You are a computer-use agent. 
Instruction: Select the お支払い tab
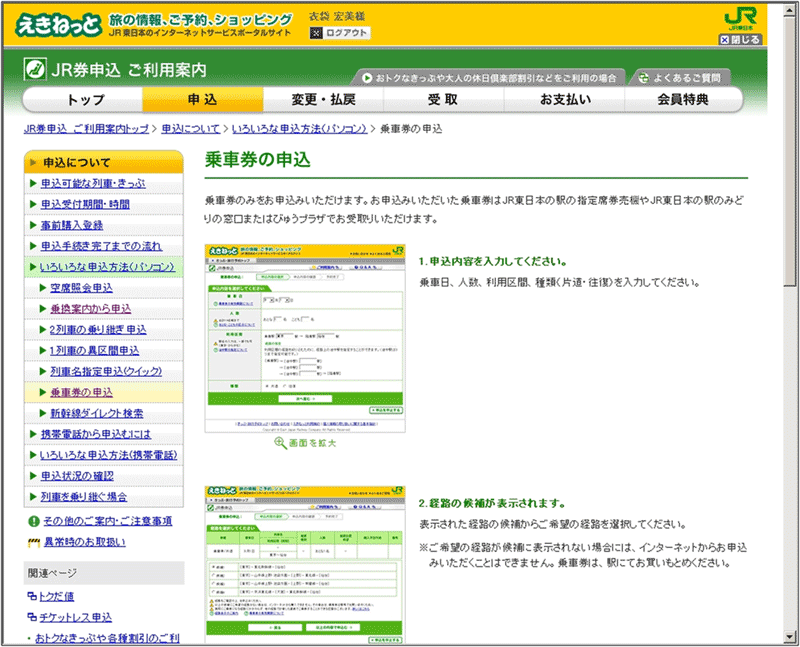pos(565,100)
